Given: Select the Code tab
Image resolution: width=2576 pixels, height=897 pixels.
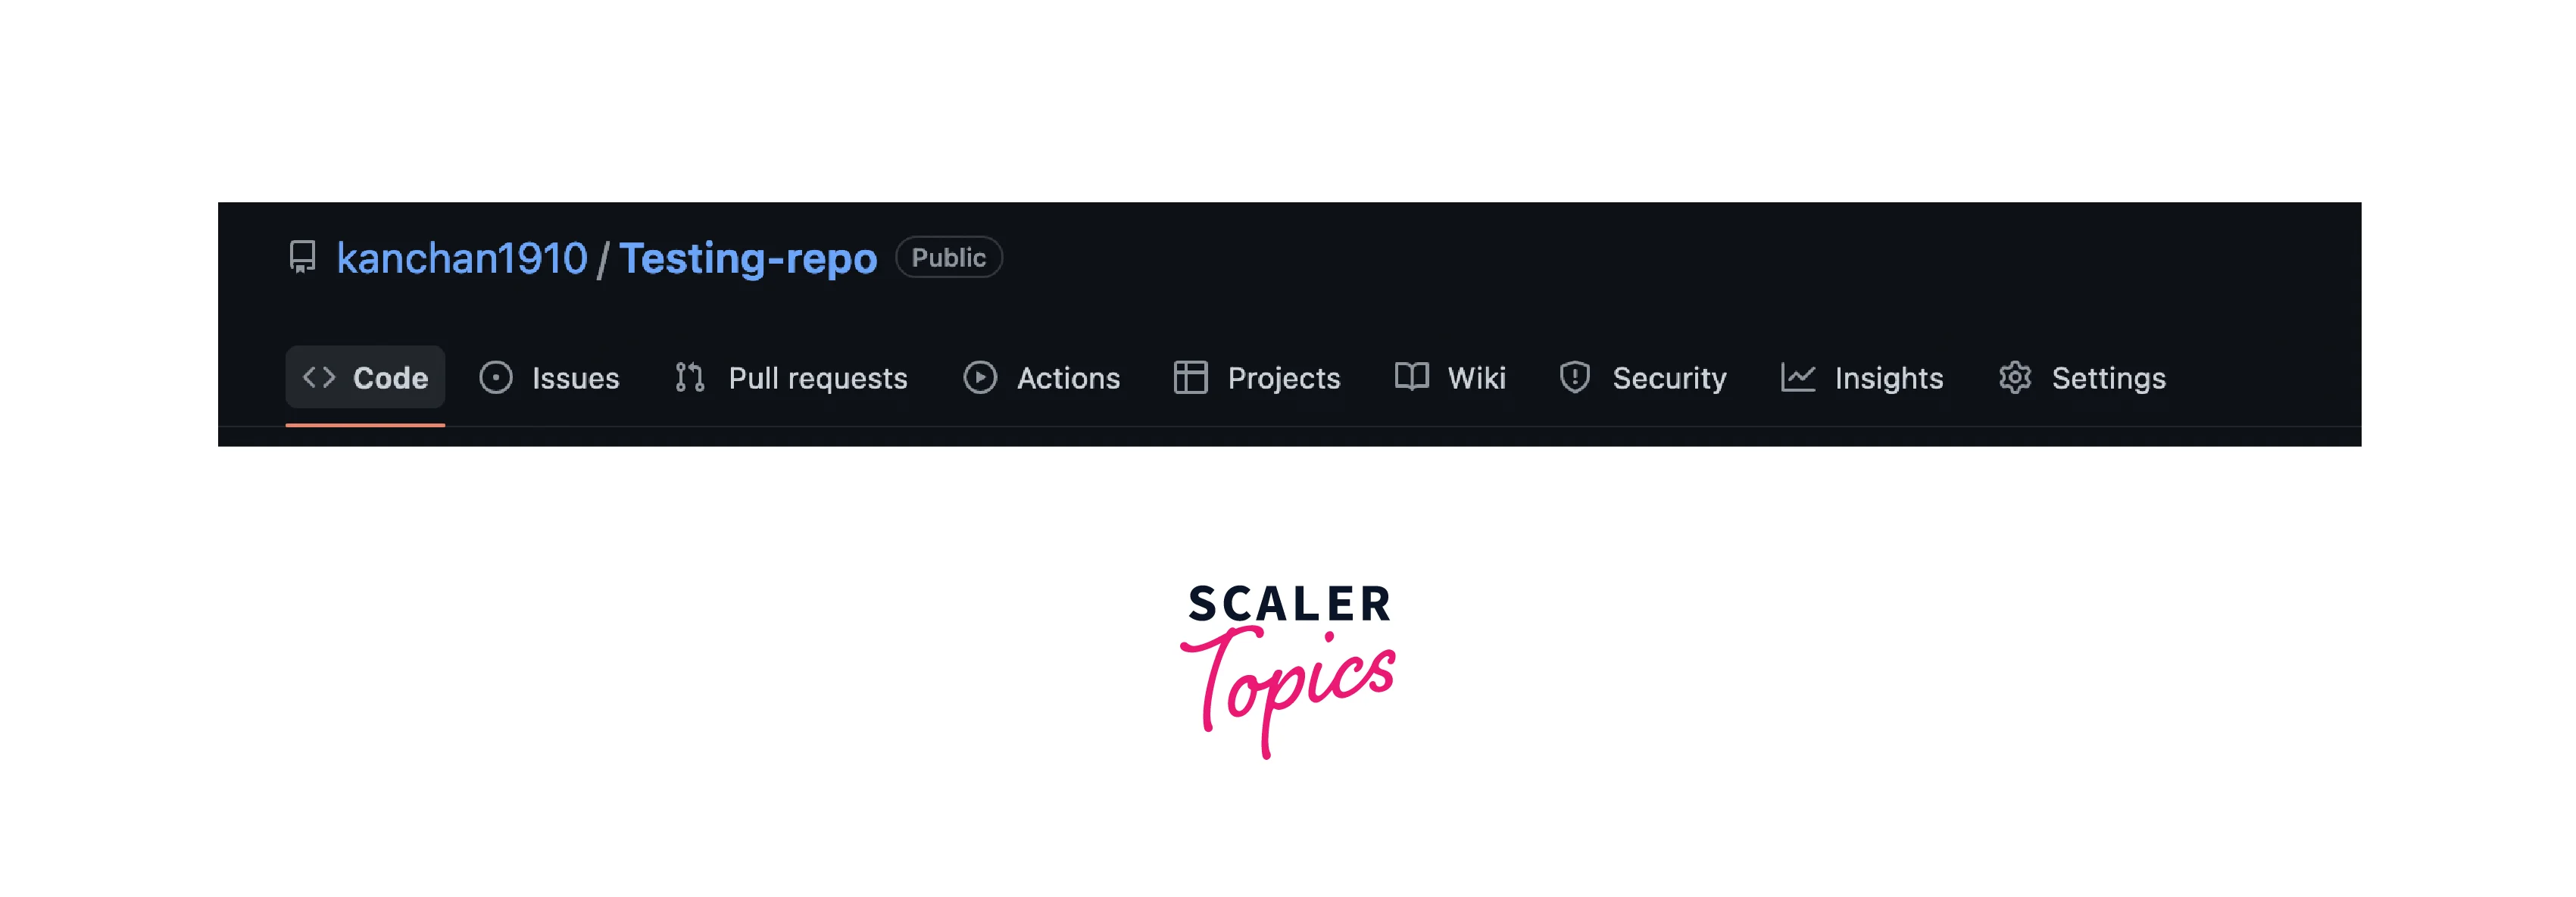Looking at the screenshot, I should tap(365, 378).
